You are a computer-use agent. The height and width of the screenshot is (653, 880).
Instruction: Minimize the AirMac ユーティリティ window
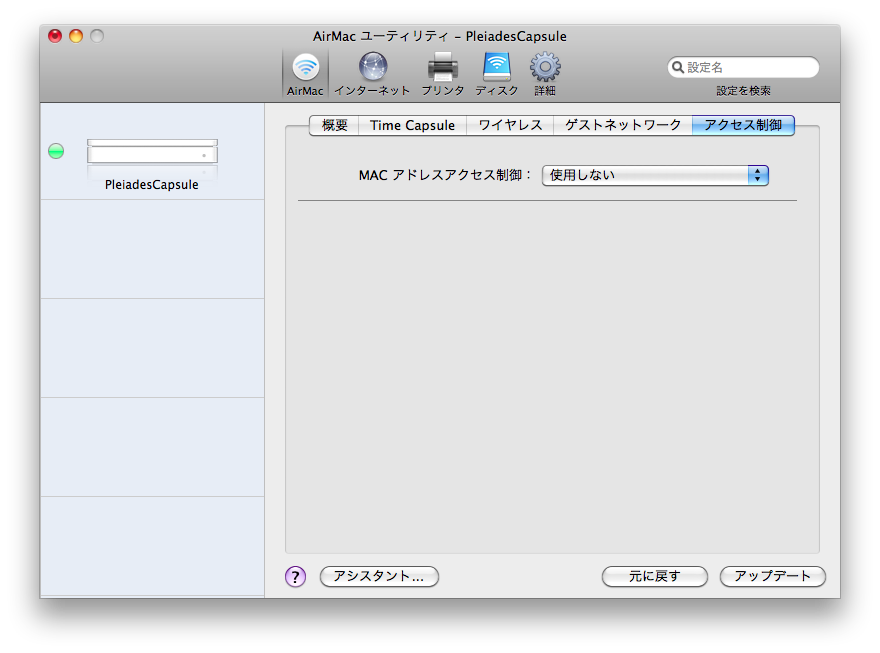click(76, 36)
